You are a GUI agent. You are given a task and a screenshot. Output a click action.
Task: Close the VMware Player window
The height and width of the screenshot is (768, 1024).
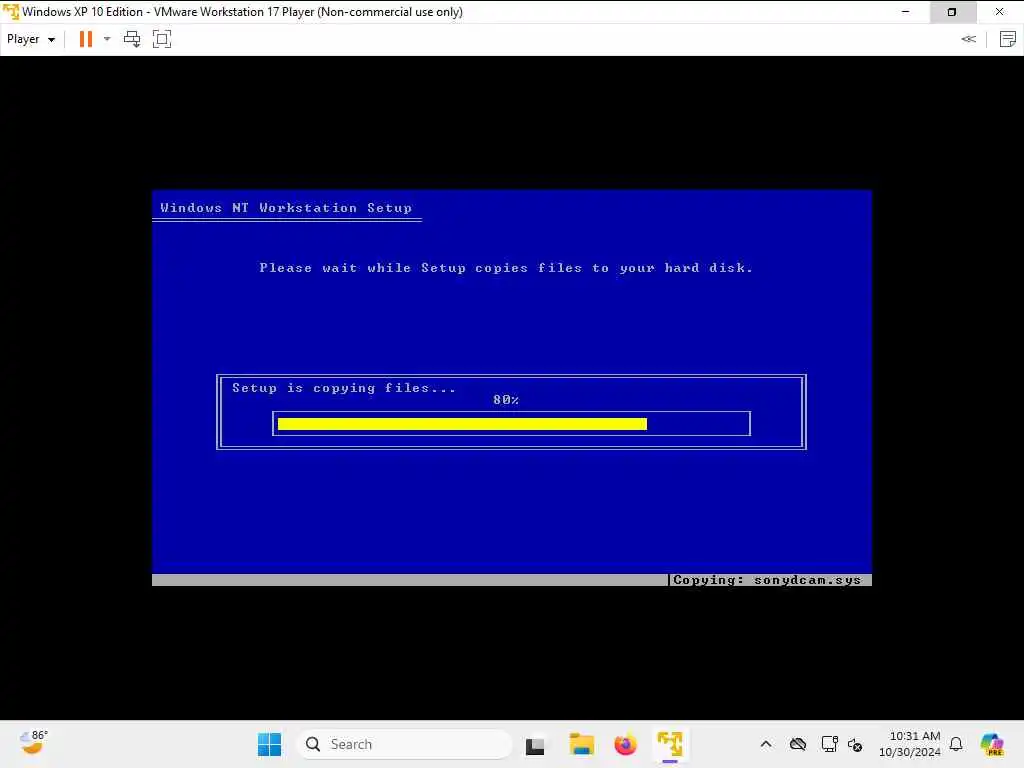(999, 12)
